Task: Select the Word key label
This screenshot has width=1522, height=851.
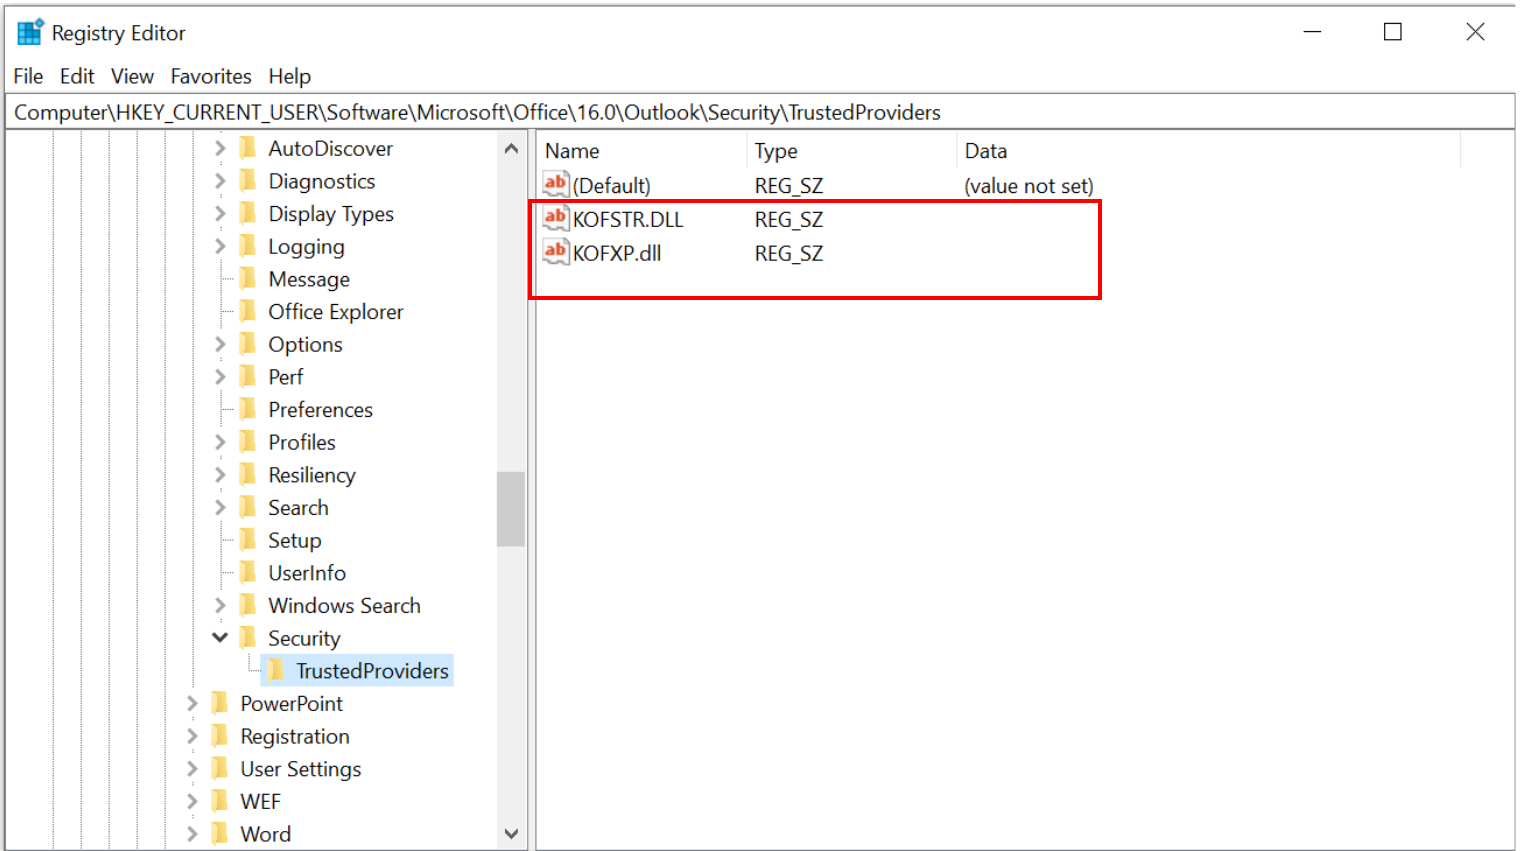Action: [x=265, y=834]
